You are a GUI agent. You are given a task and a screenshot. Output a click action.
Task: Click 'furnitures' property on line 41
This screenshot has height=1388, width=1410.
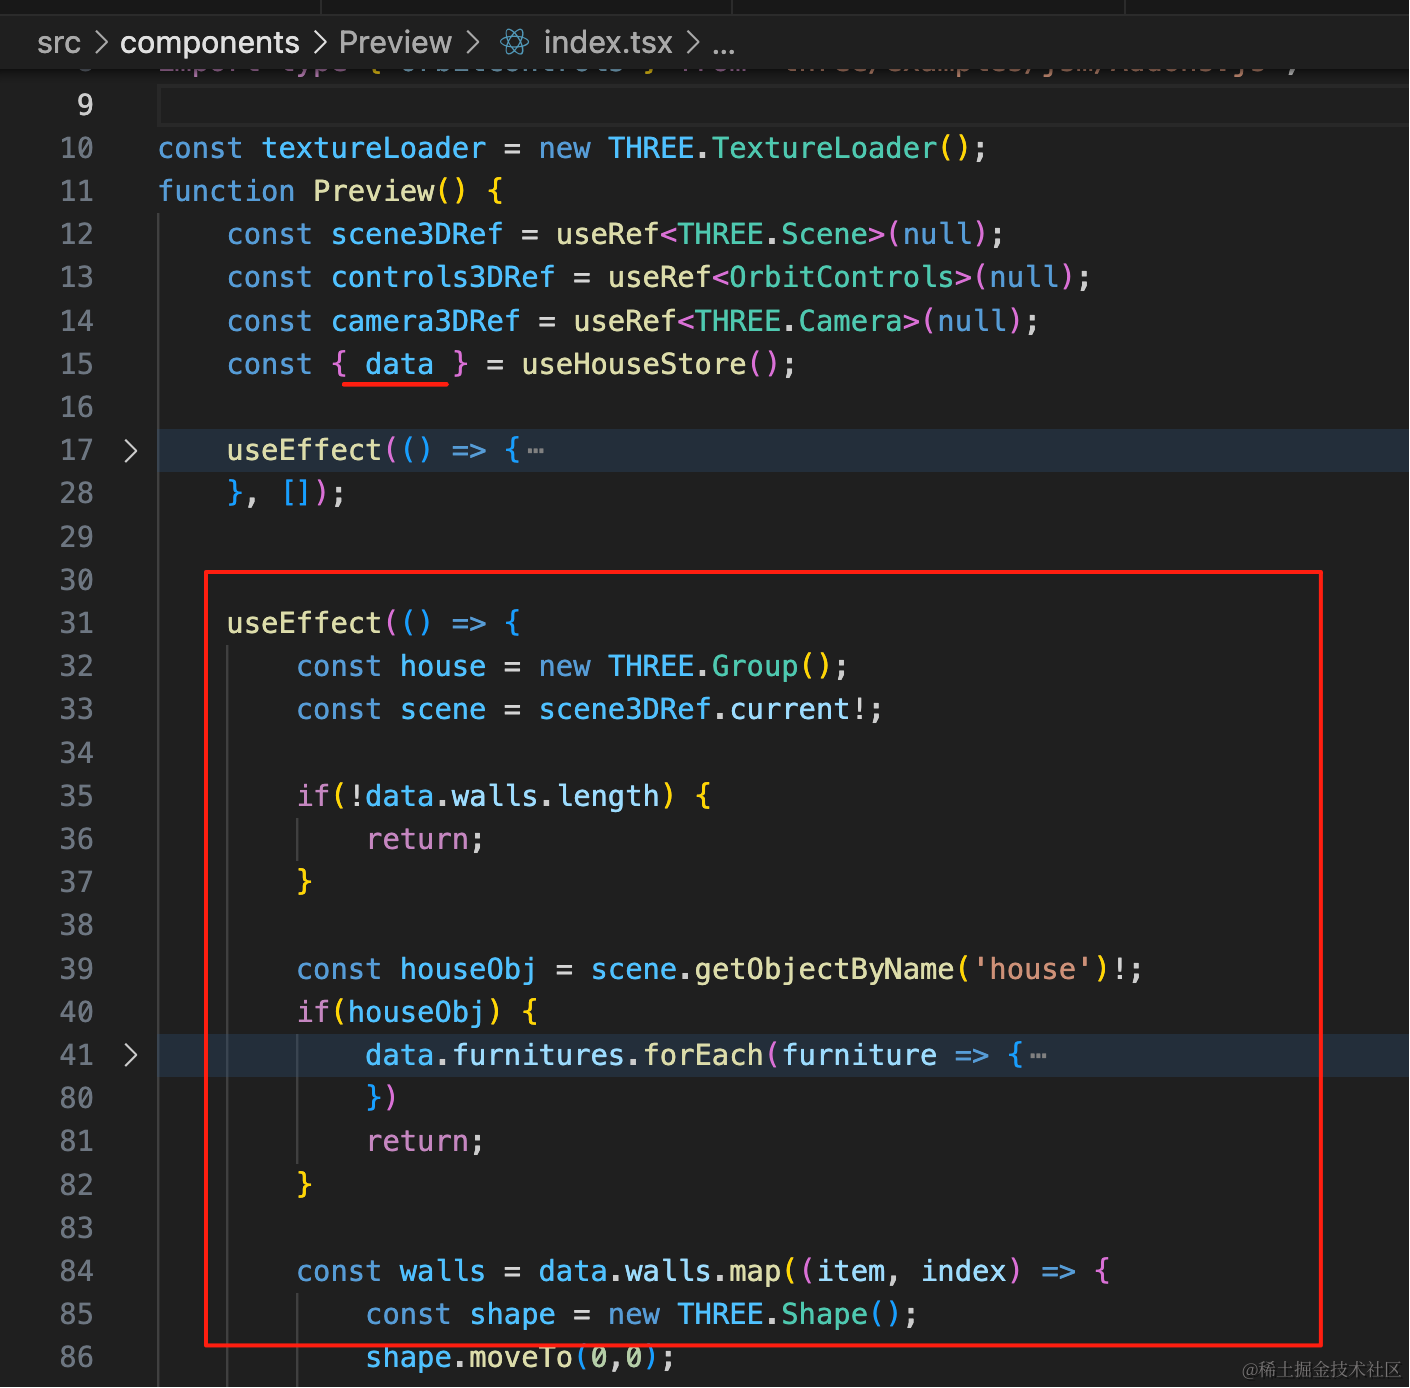point(539,1055)
